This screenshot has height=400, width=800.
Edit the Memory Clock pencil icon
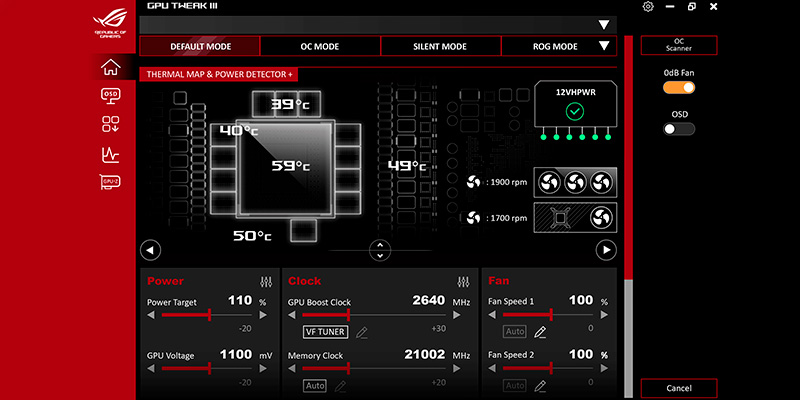coord(340,386)
